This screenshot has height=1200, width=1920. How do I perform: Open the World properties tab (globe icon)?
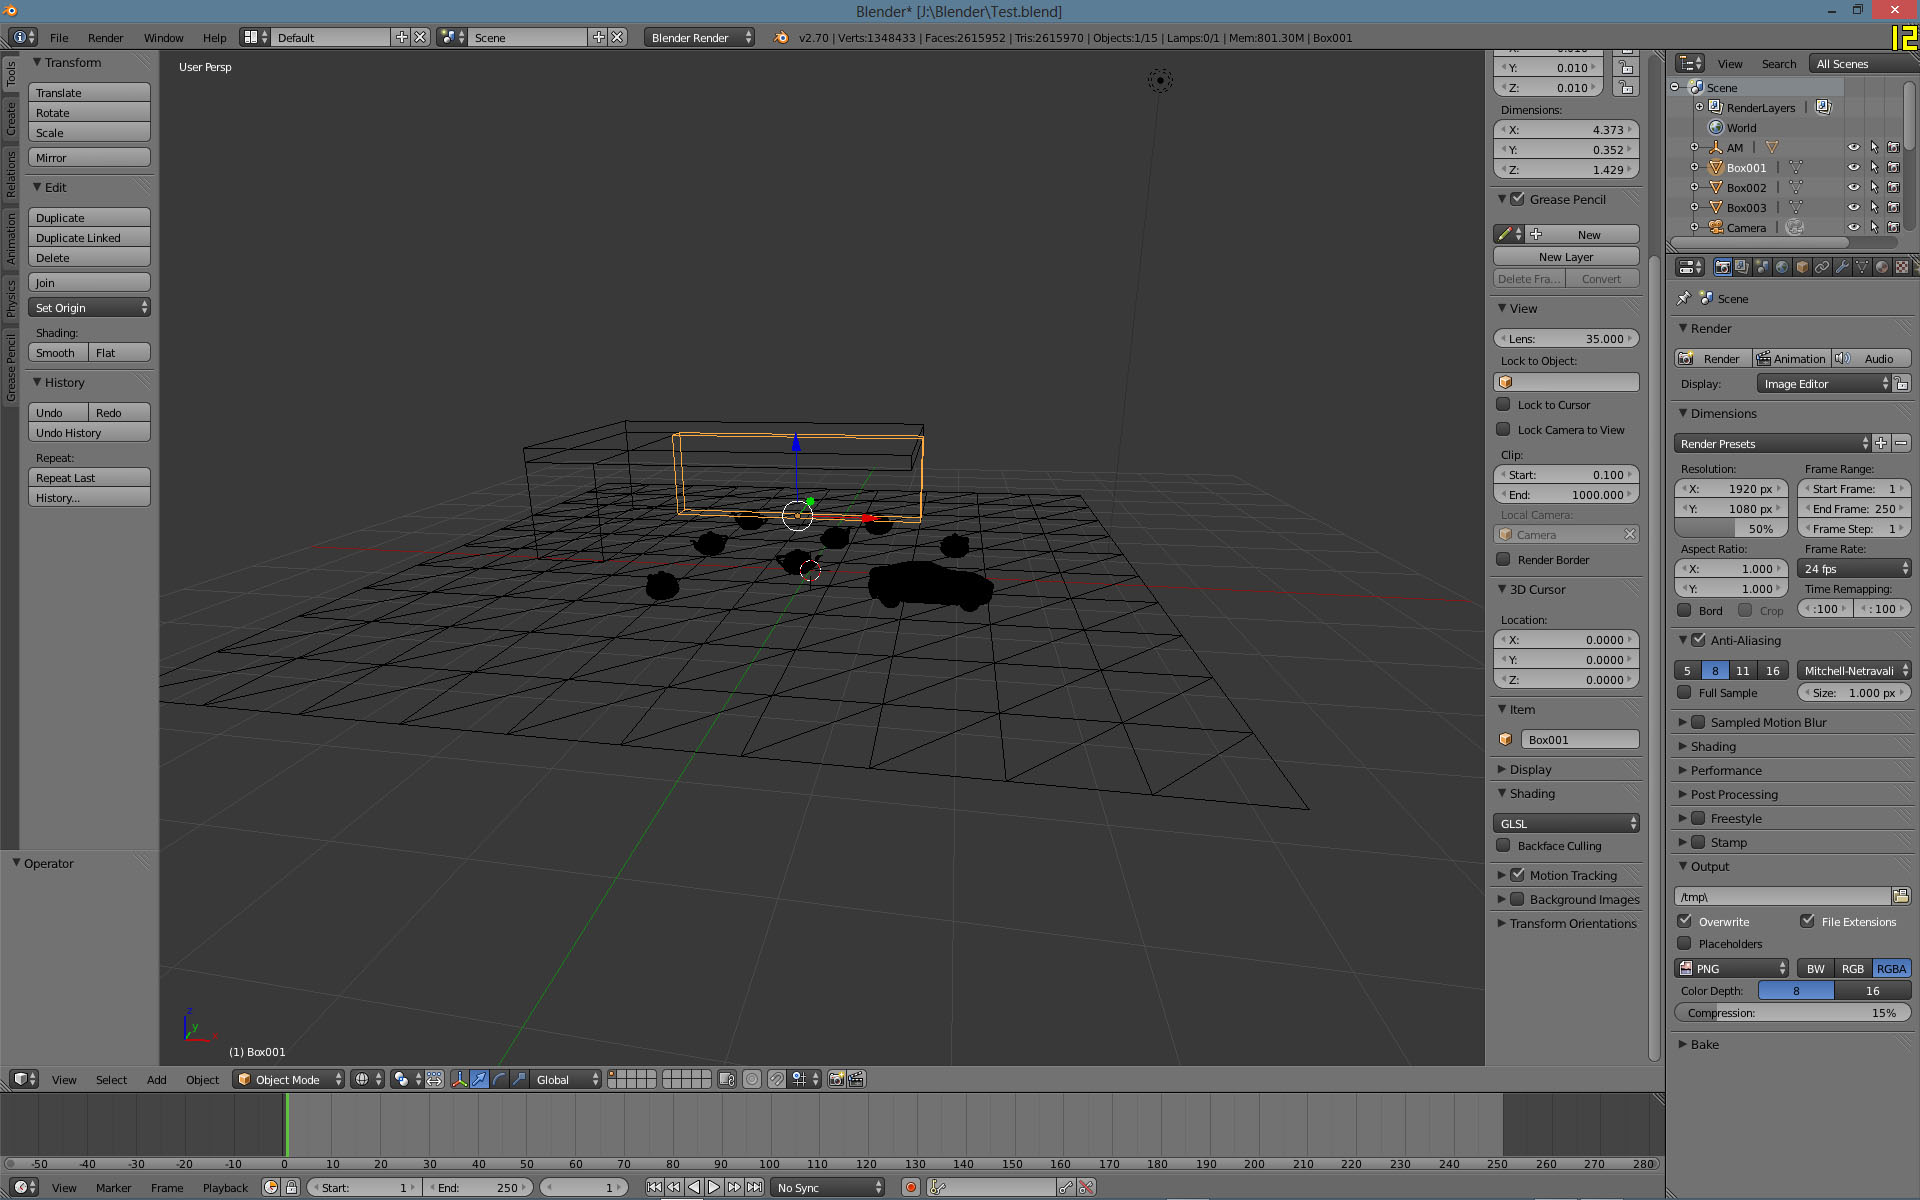tap(1782, 267)
